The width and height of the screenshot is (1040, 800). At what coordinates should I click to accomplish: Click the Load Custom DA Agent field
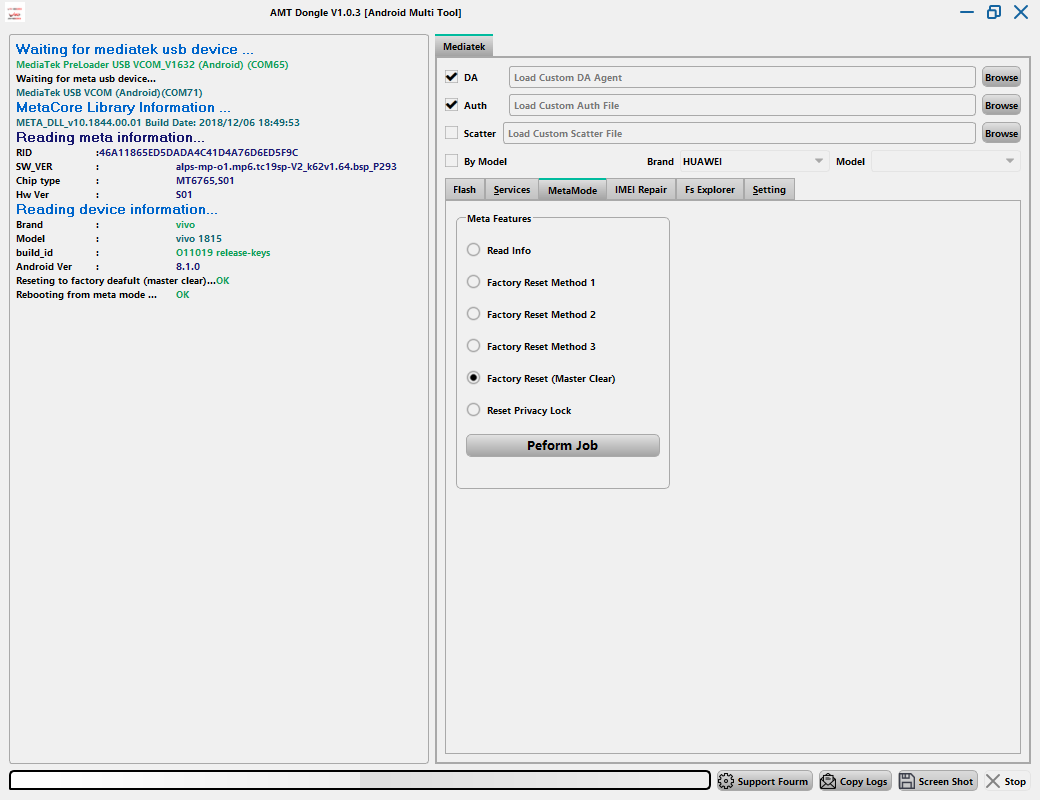pos(742,77)
